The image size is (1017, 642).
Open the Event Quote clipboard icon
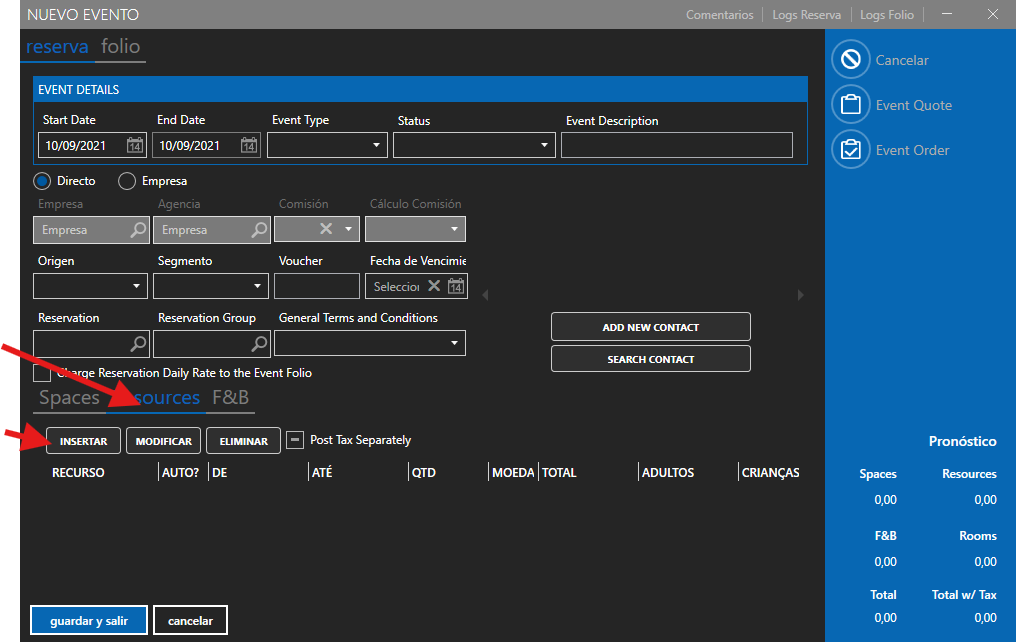(x=850, y=105)
